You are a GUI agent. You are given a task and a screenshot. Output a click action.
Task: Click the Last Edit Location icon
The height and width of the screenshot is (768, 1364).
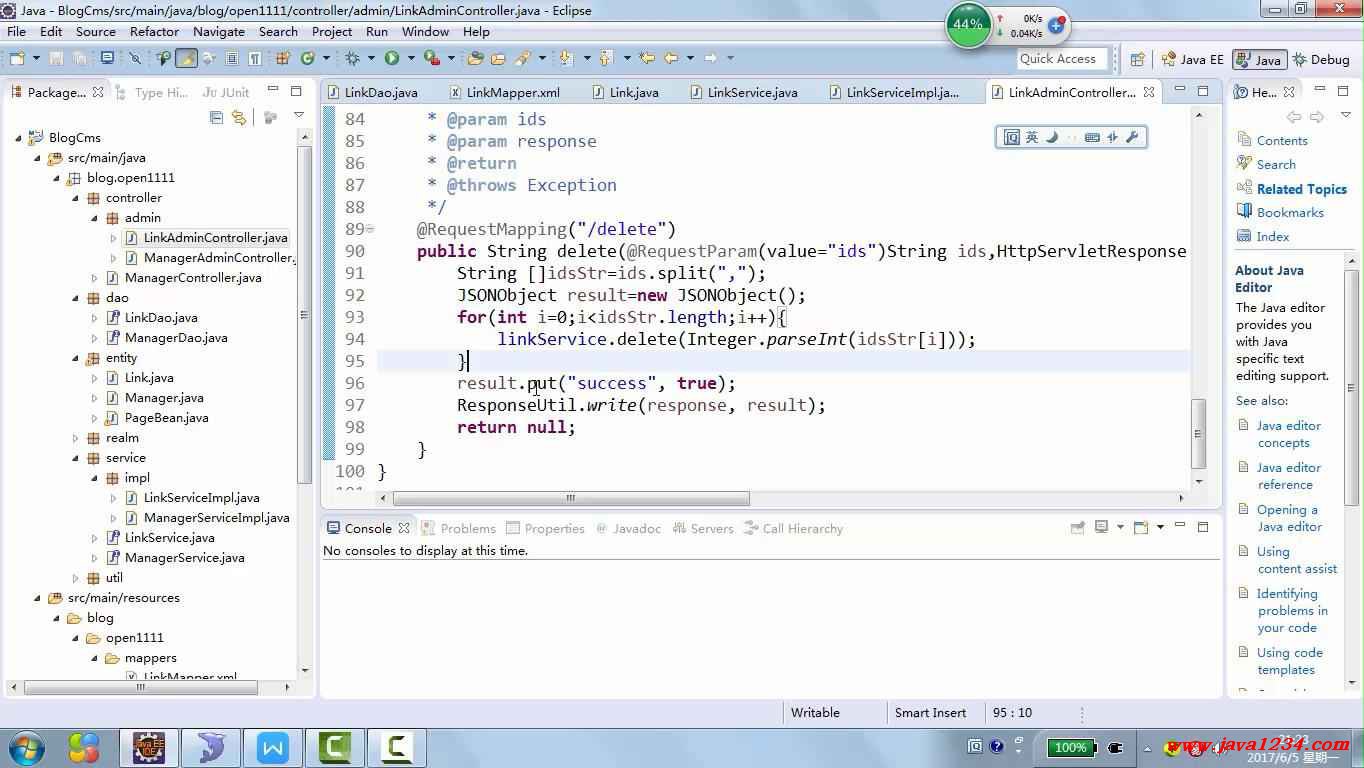tap(646, 59)
